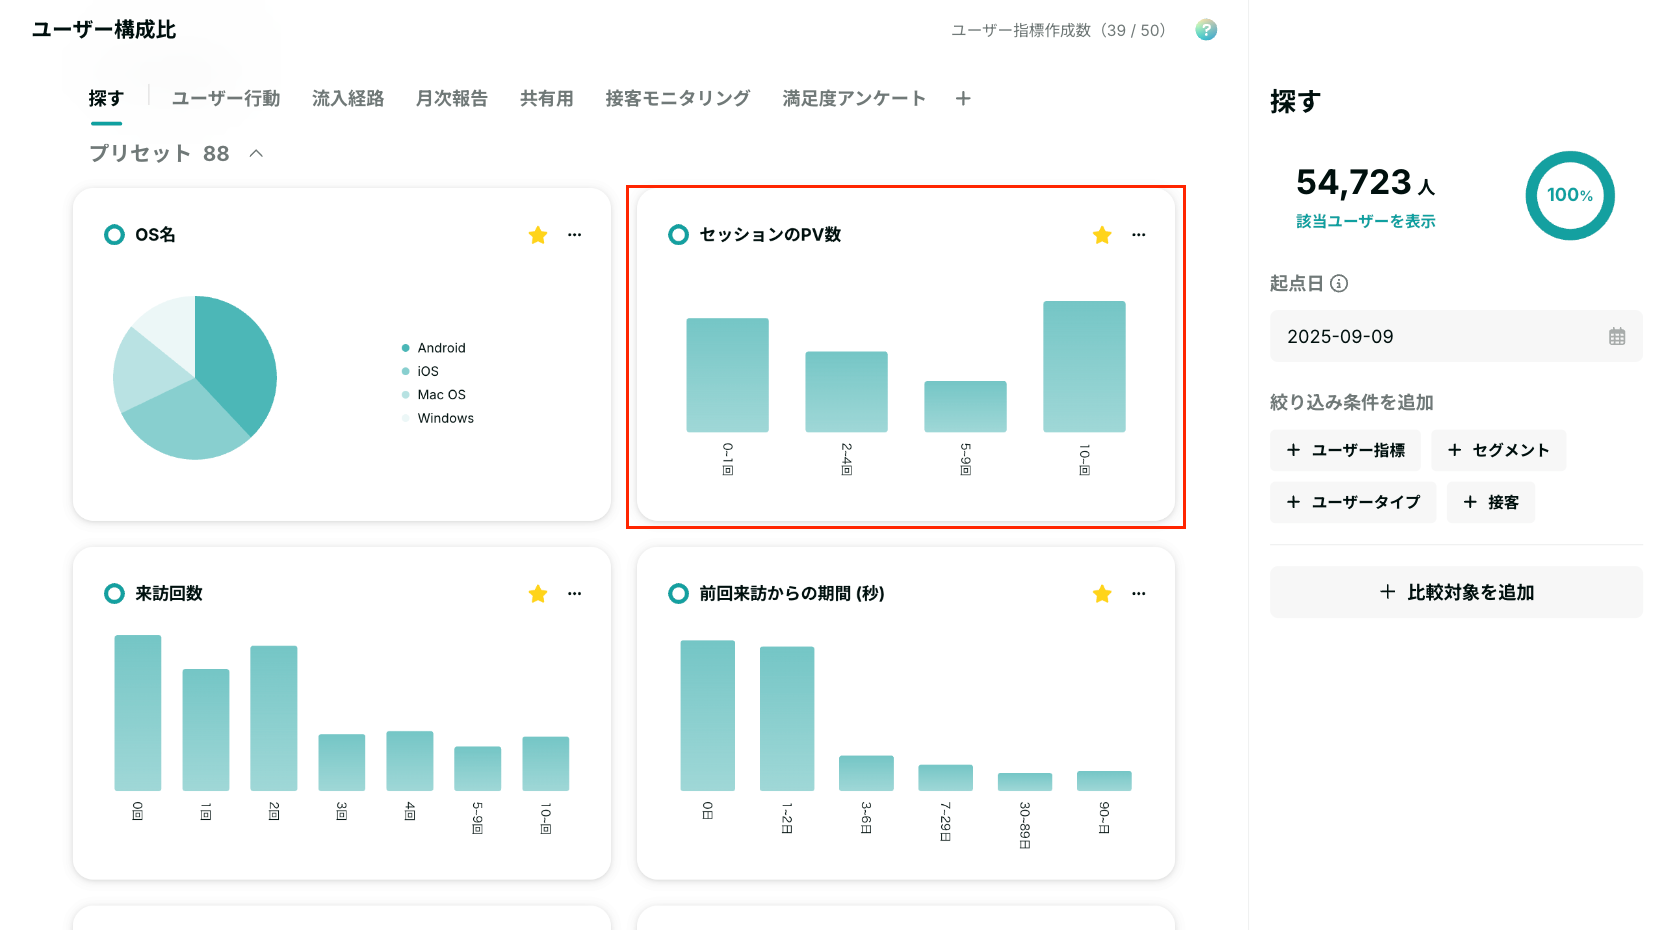Image resolution: width=1660 pixels, height=930 pixels.
Task: Open calendar icon in date field
Action: (1617, 336)
